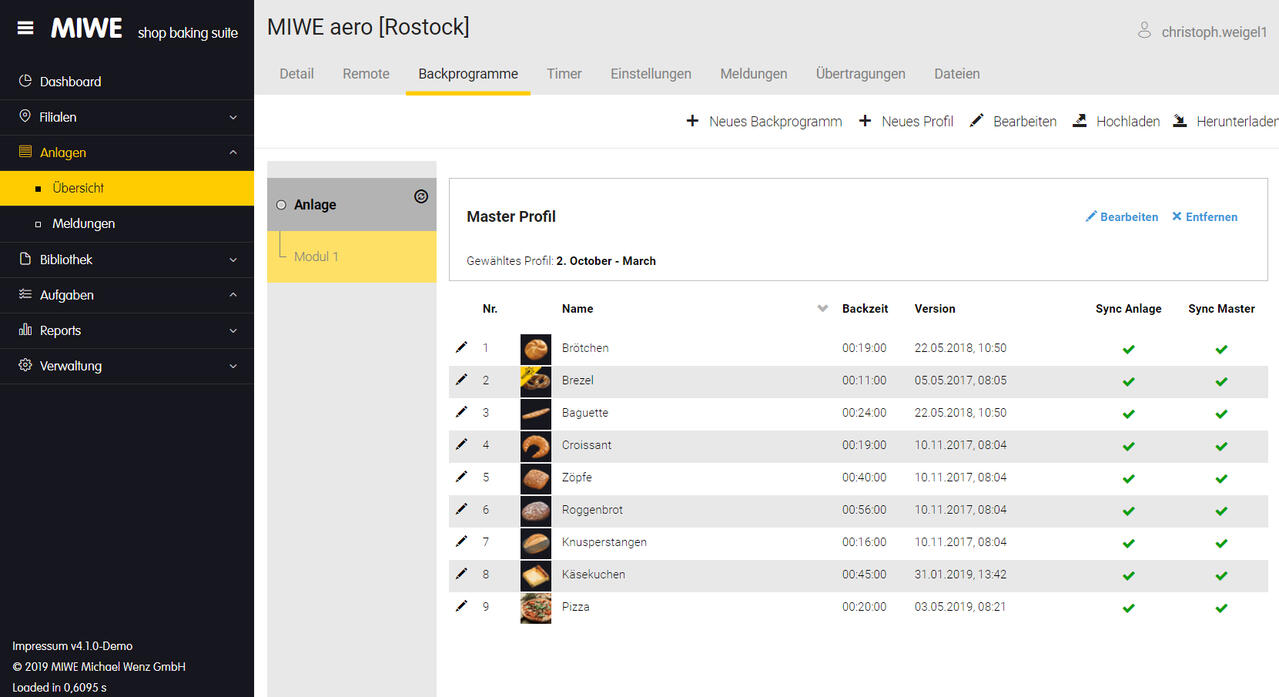This screenshot has width=1279, height=697.
Task: Collapse the Anlagen sidebar section
Action: (233, 153)
